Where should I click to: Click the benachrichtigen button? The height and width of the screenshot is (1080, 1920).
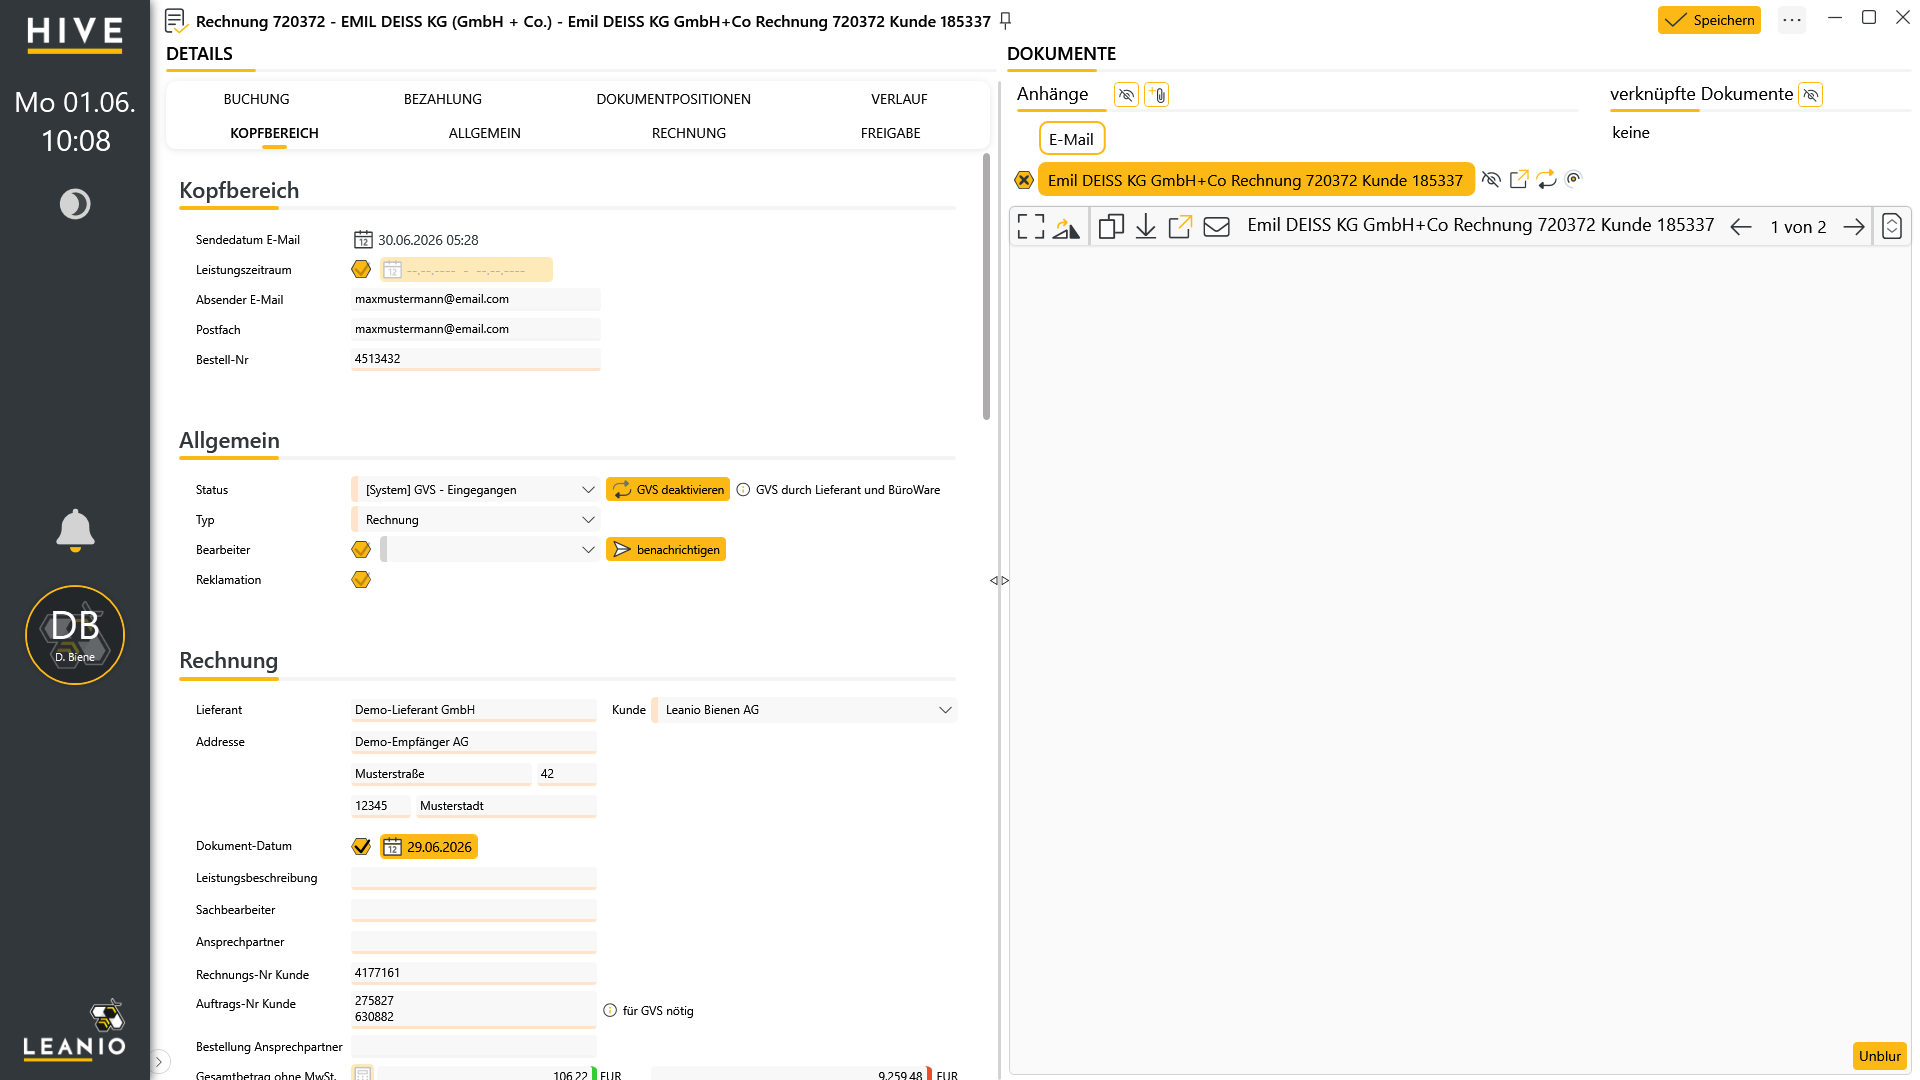coord(666,550)
